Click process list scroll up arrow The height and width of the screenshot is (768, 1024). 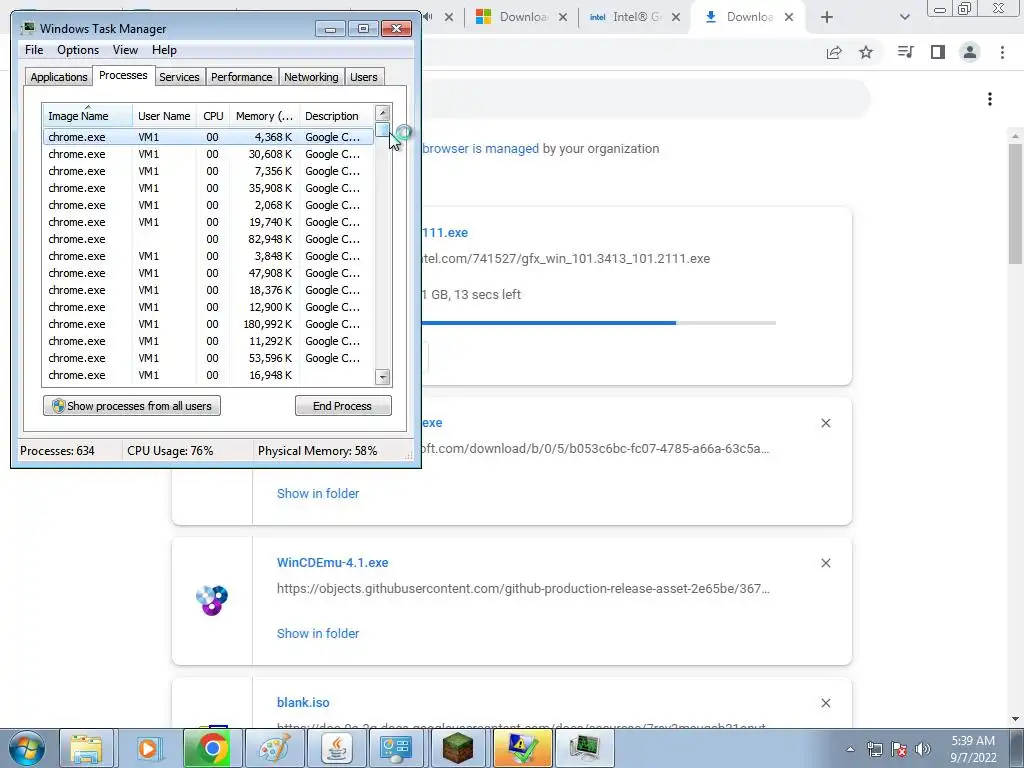pos(383,112)
